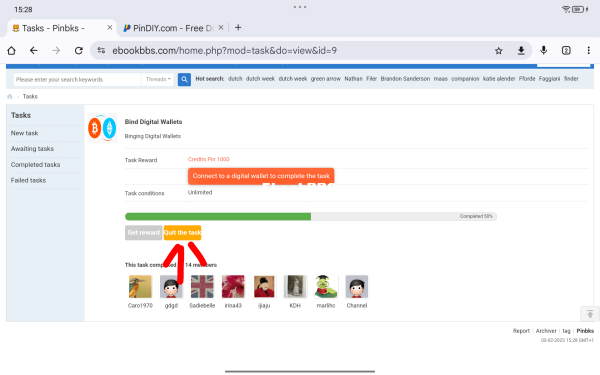Click hot search term 'Filer'
The image size is (600, 375).
coord(372,78)
